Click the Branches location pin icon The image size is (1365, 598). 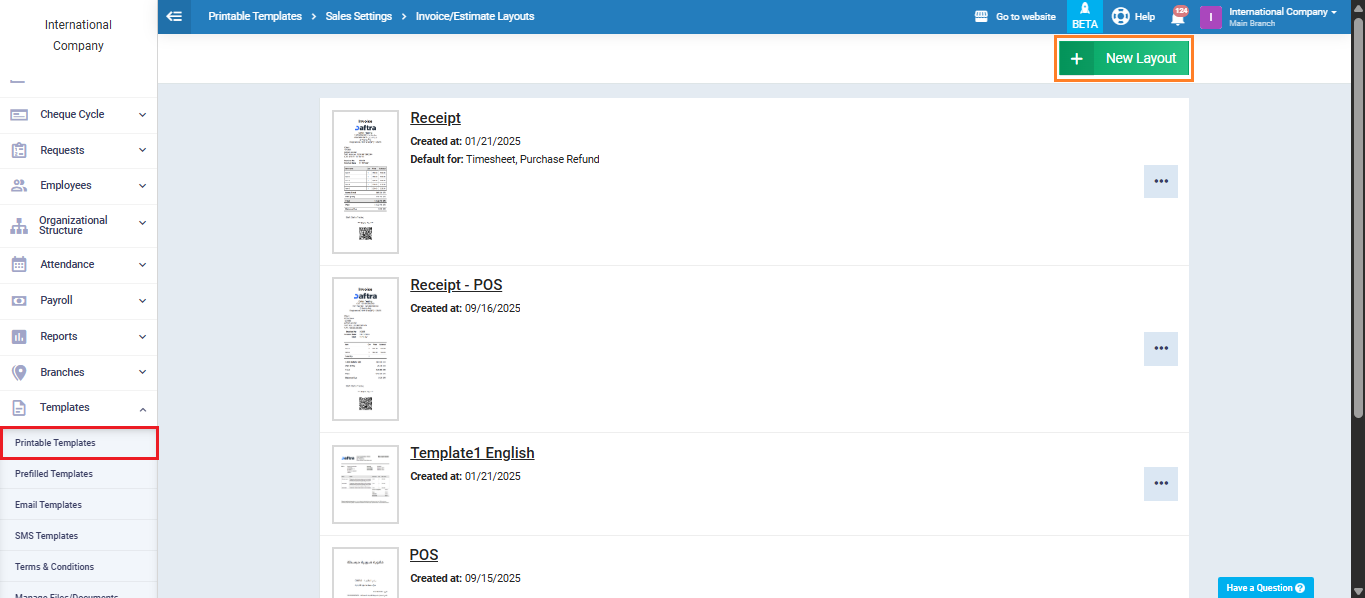19,372
